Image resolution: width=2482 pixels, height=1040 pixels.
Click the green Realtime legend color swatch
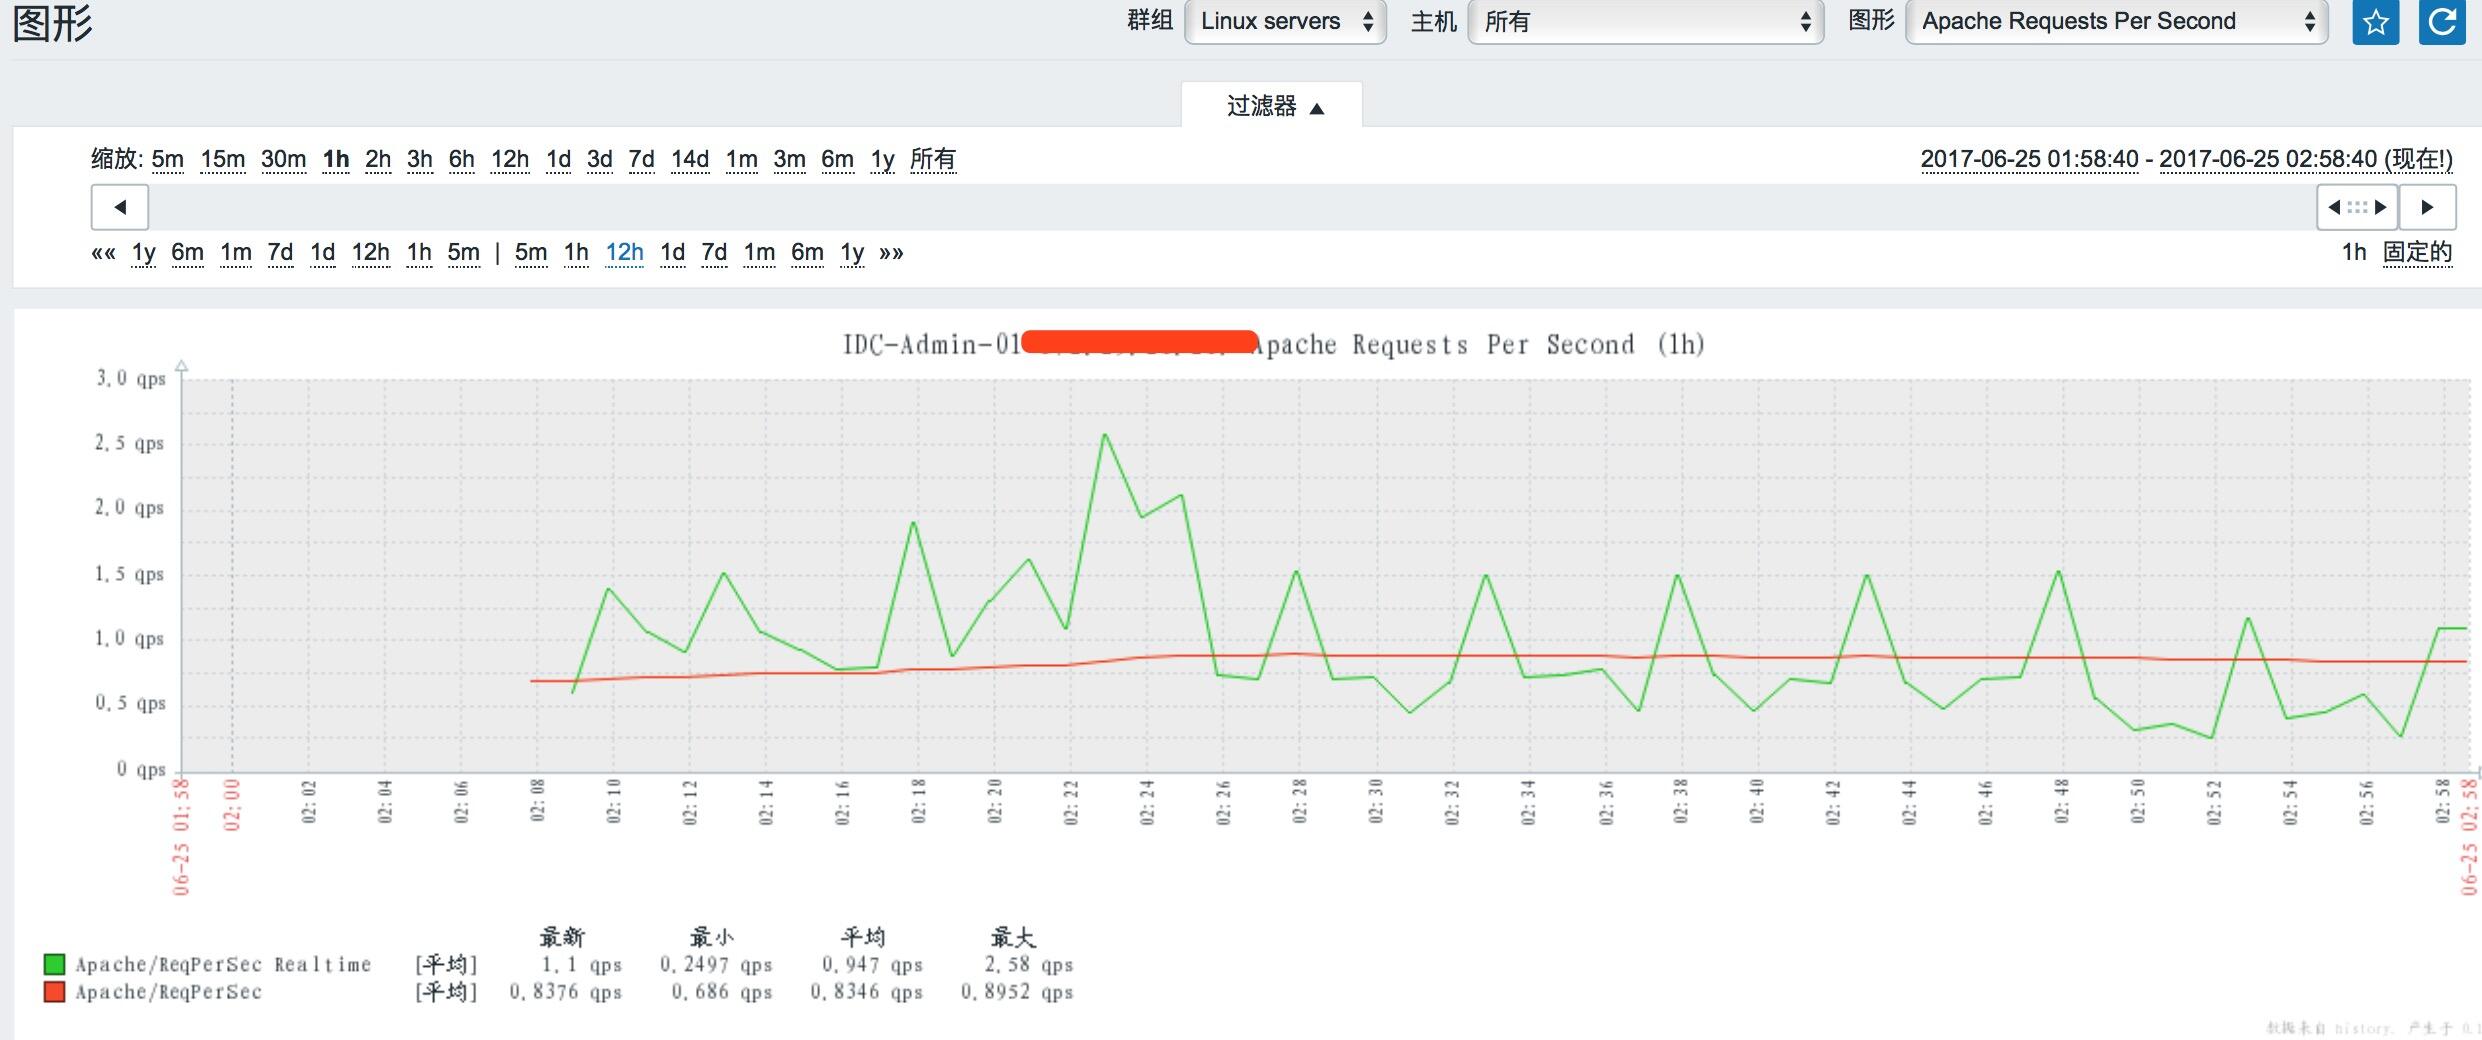(55, 964)
